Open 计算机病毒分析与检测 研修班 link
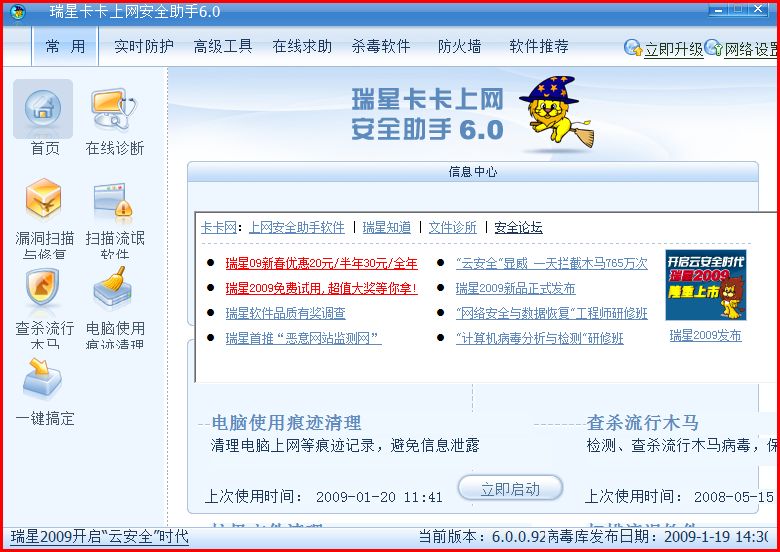Viewport: 780px width, 552px height. [540, 339]
